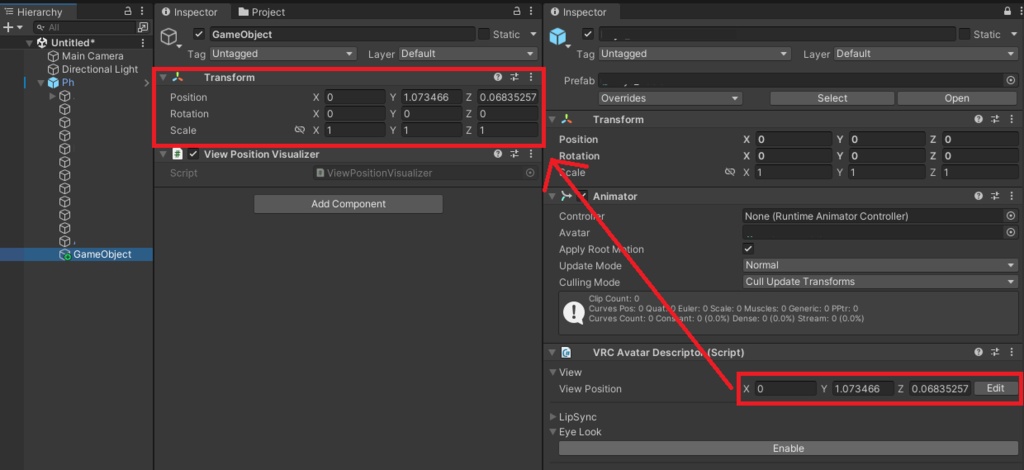
Task: Toggle constrained proportions link in left Scale row
Action: pyautogui.click(x=300, y=130)
